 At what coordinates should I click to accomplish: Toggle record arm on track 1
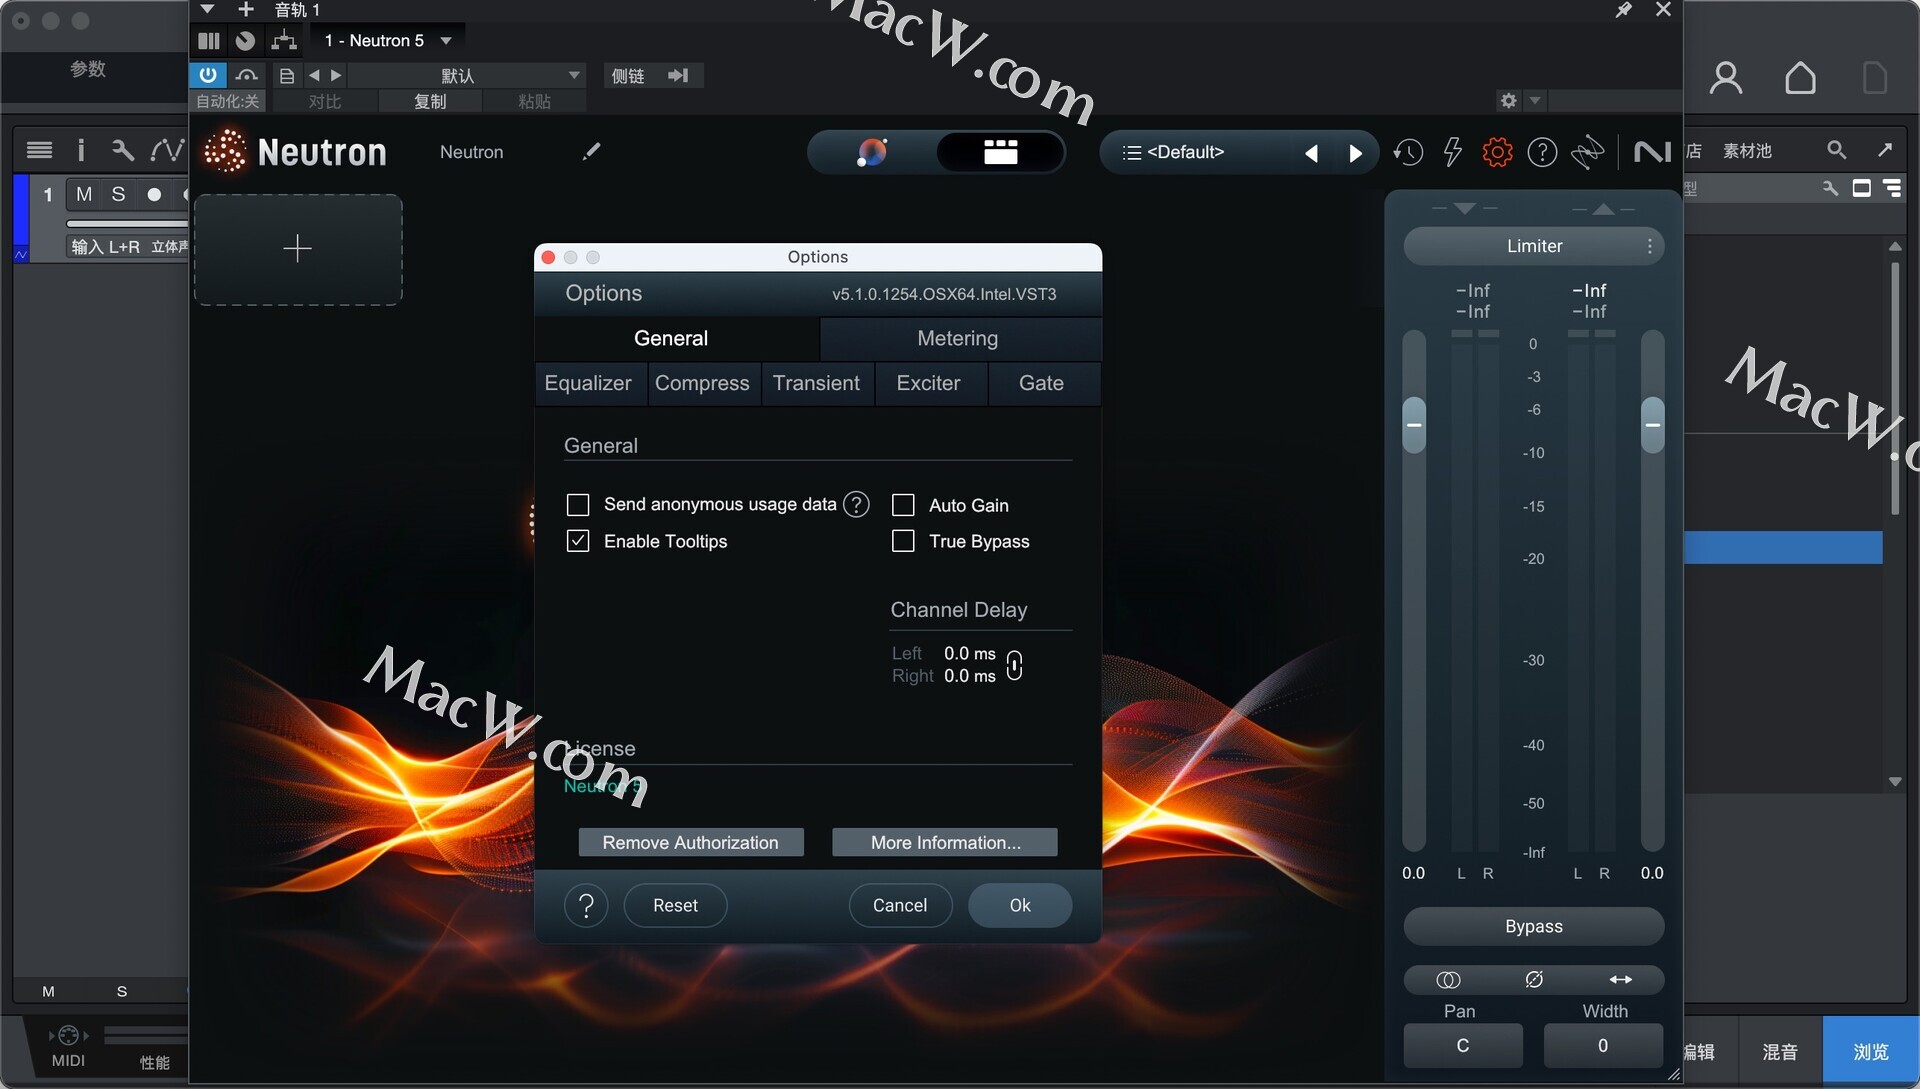154,194
